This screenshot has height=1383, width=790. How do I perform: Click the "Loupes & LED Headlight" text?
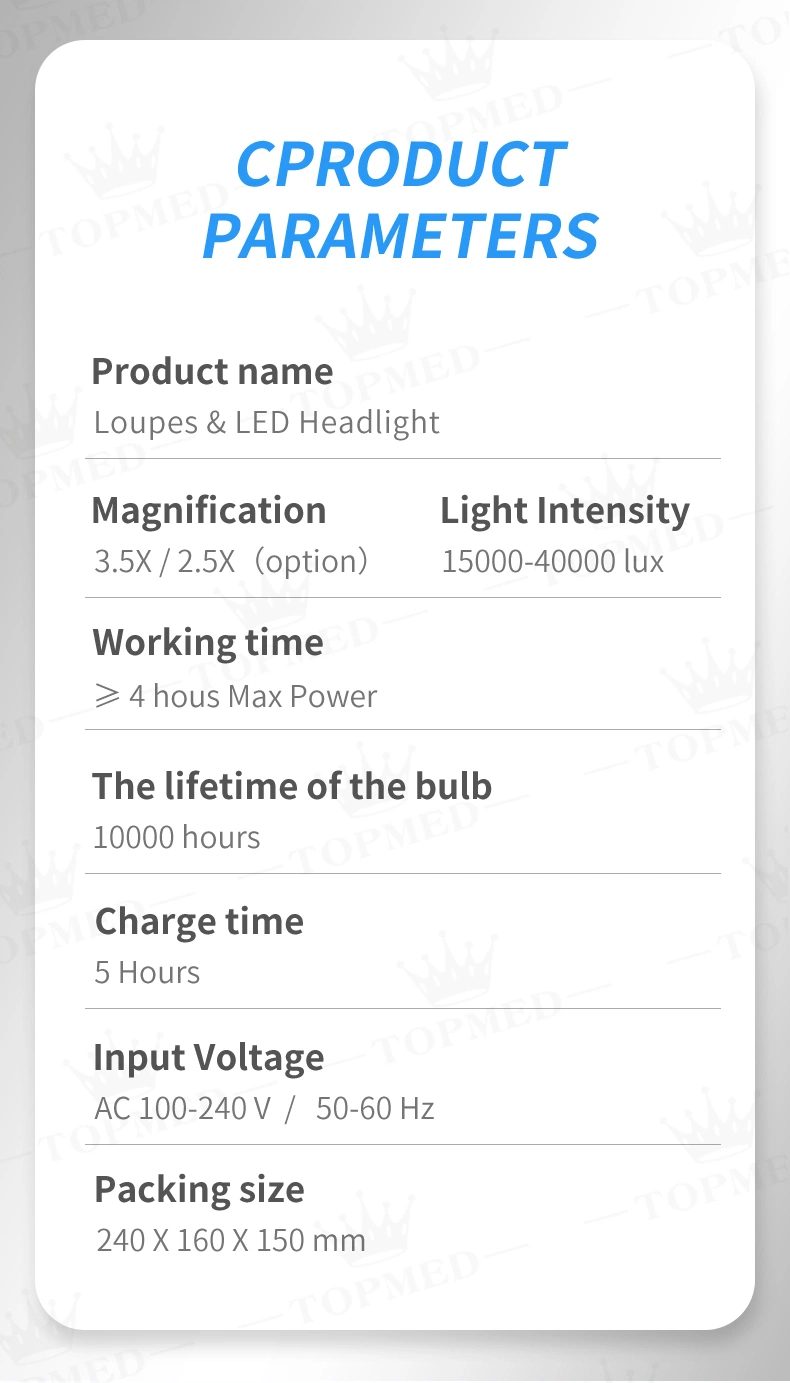tap(266, 422)
